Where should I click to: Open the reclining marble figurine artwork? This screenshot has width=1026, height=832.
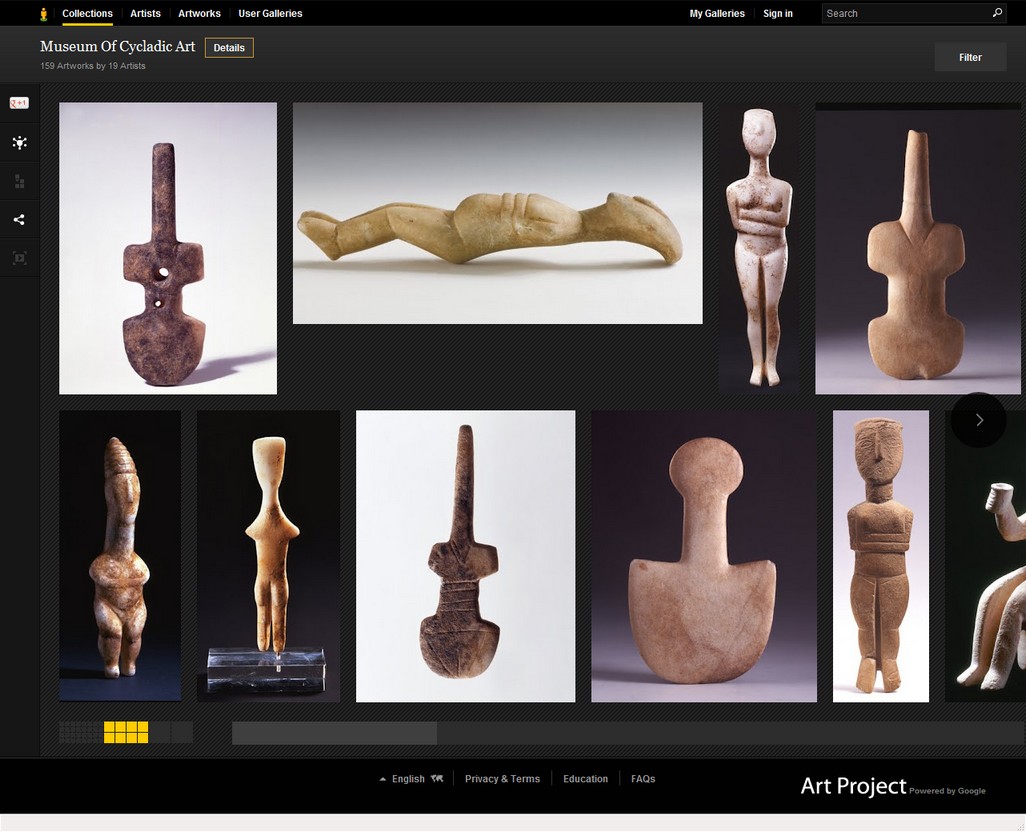point(497,213)
